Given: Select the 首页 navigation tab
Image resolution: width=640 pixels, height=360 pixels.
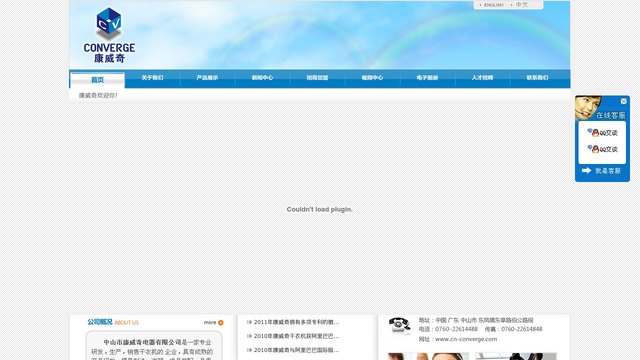Looking at the screenshot, I should [x=97, y=80].
